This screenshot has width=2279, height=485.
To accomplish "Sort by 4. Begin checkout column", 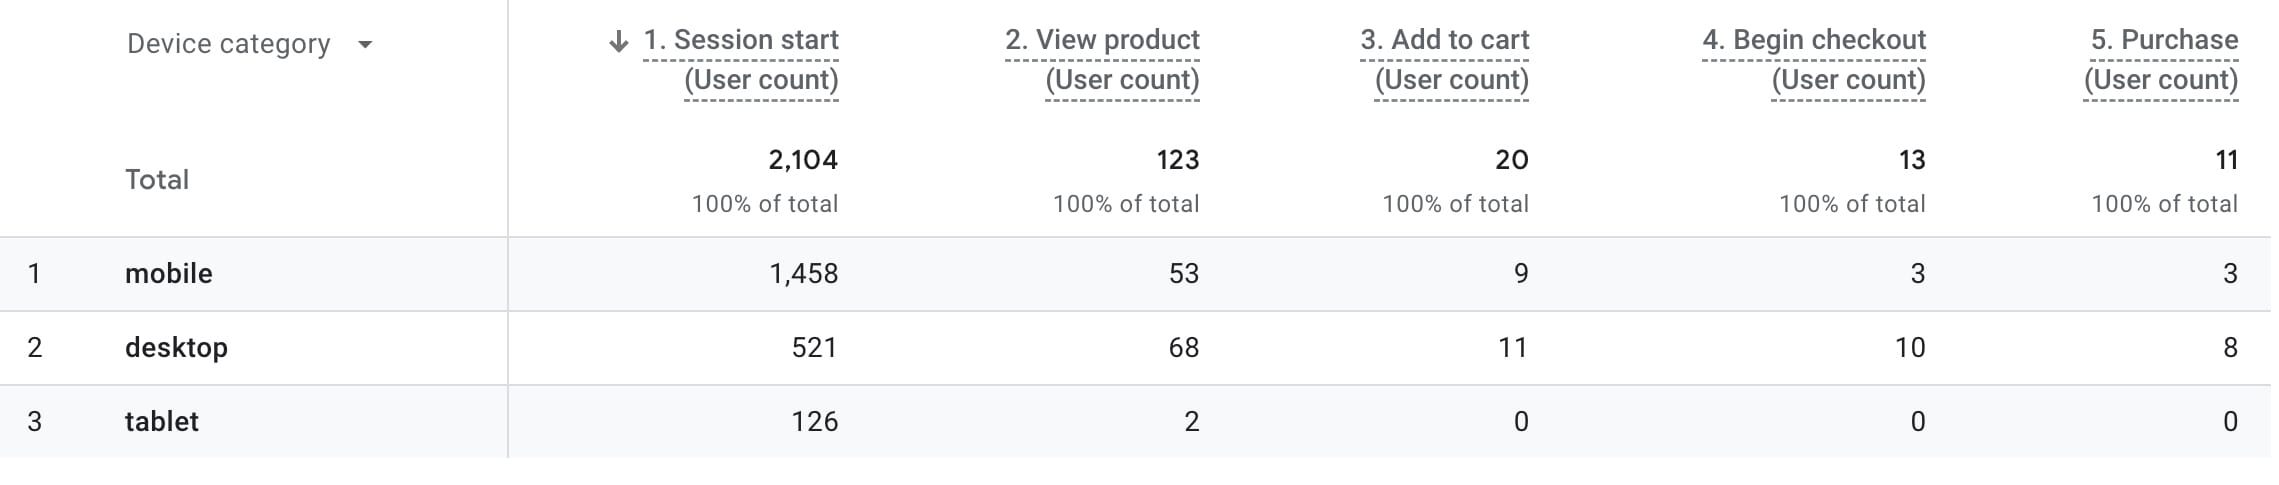I will [1814, 41].
